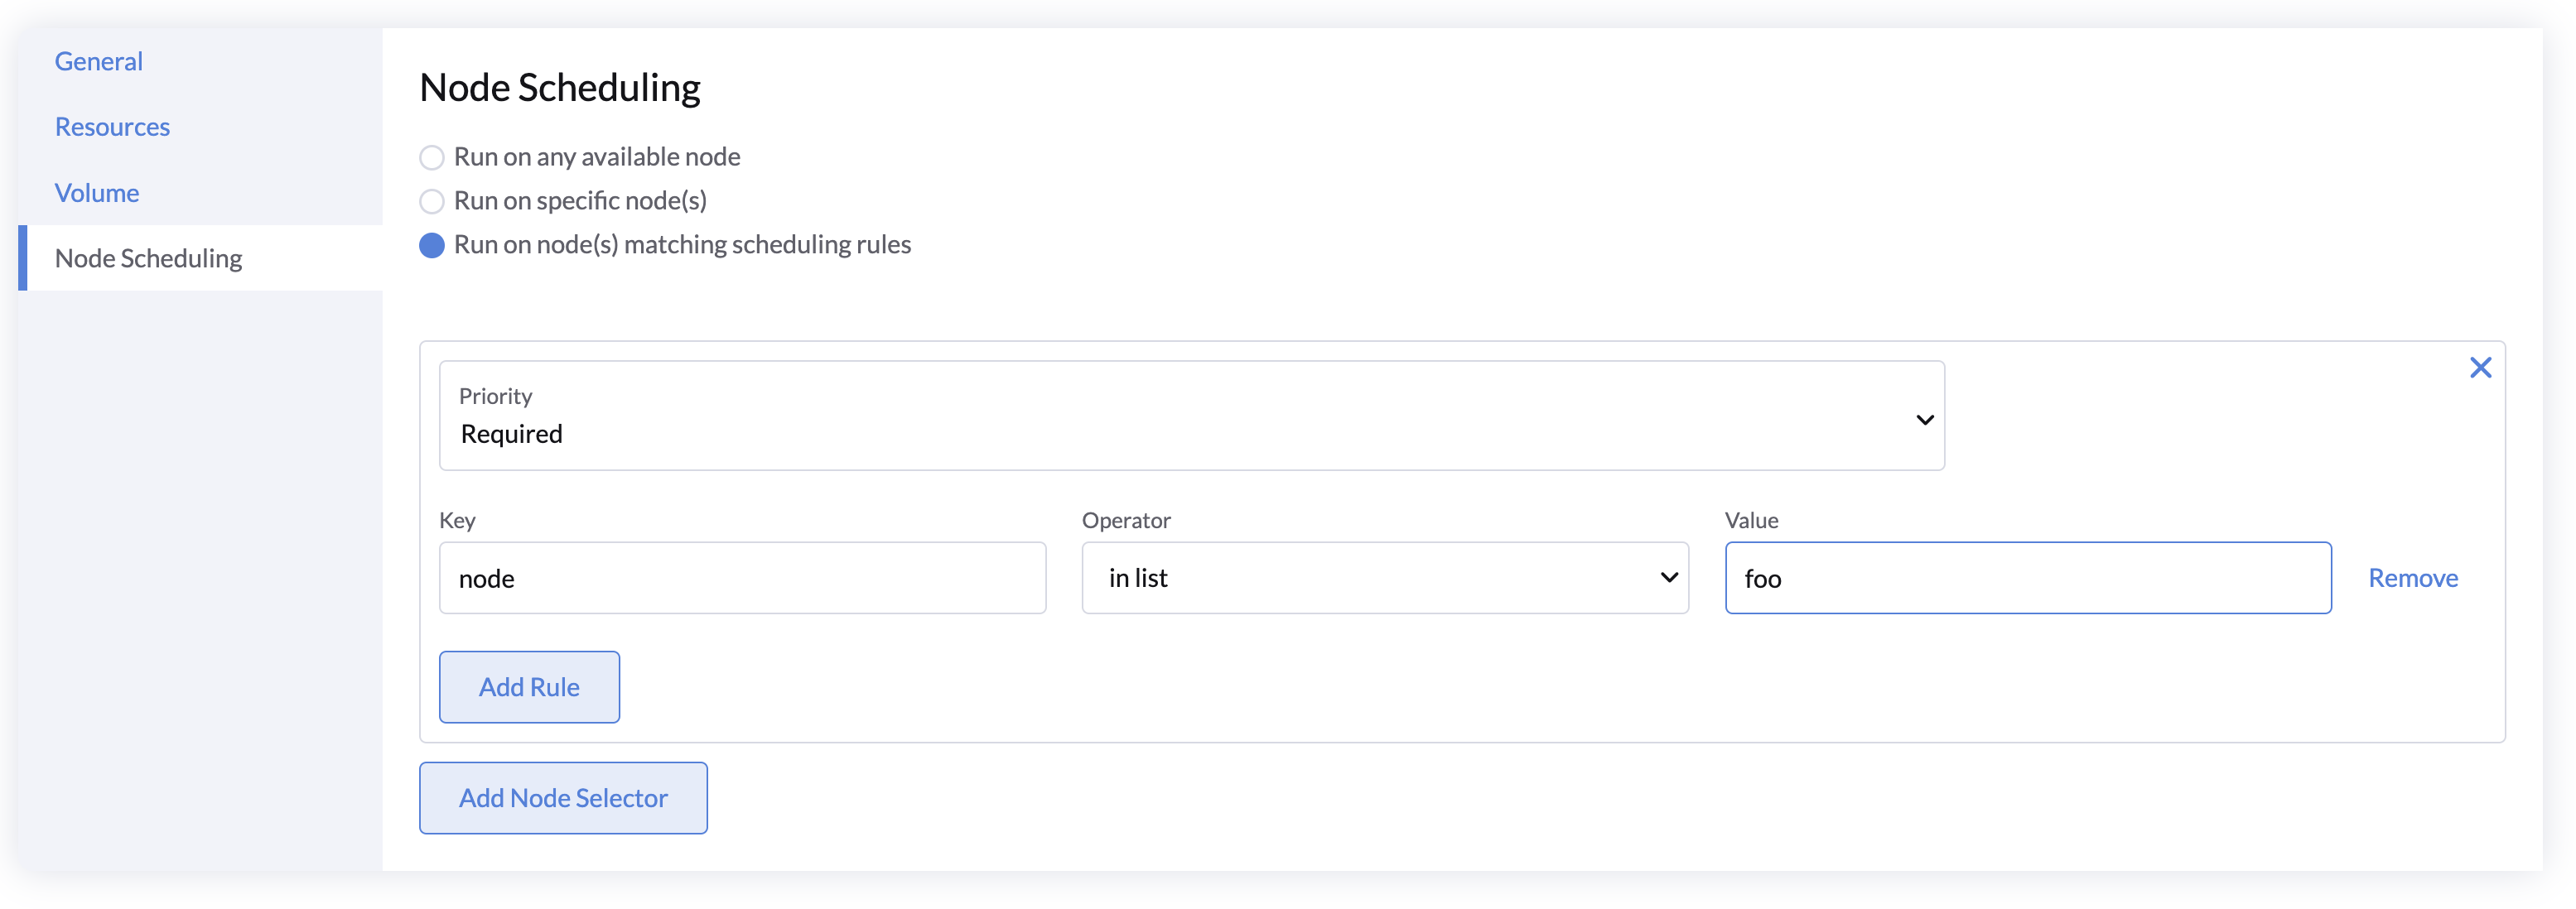This screenshot has height=909, width=2576.
Task: Click the Add Rule button icon
Action: click(x=531, y=685)
